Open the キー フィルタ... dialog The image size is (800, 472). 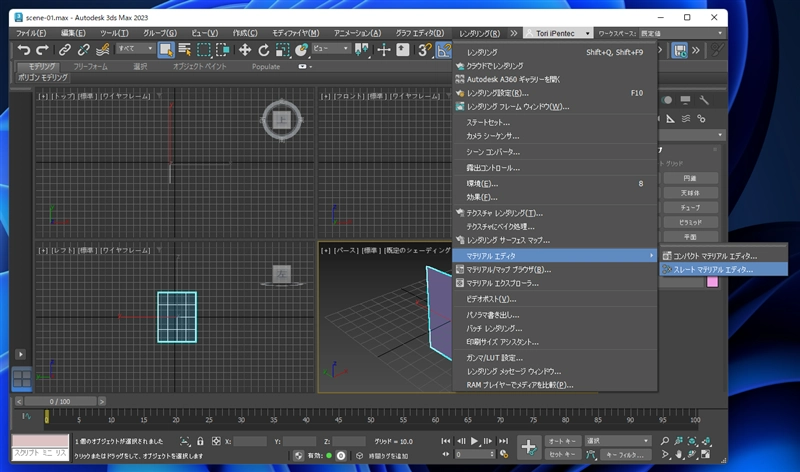(x=626, y=454)
